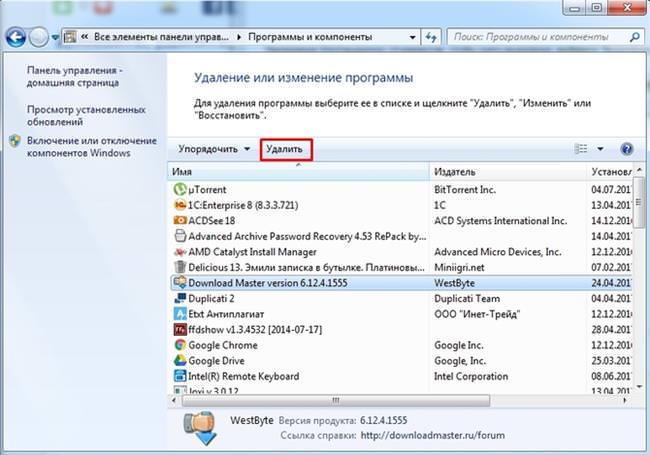
Task: Click the horizontal scrollbar left arrow
Action: pos(174,400)
